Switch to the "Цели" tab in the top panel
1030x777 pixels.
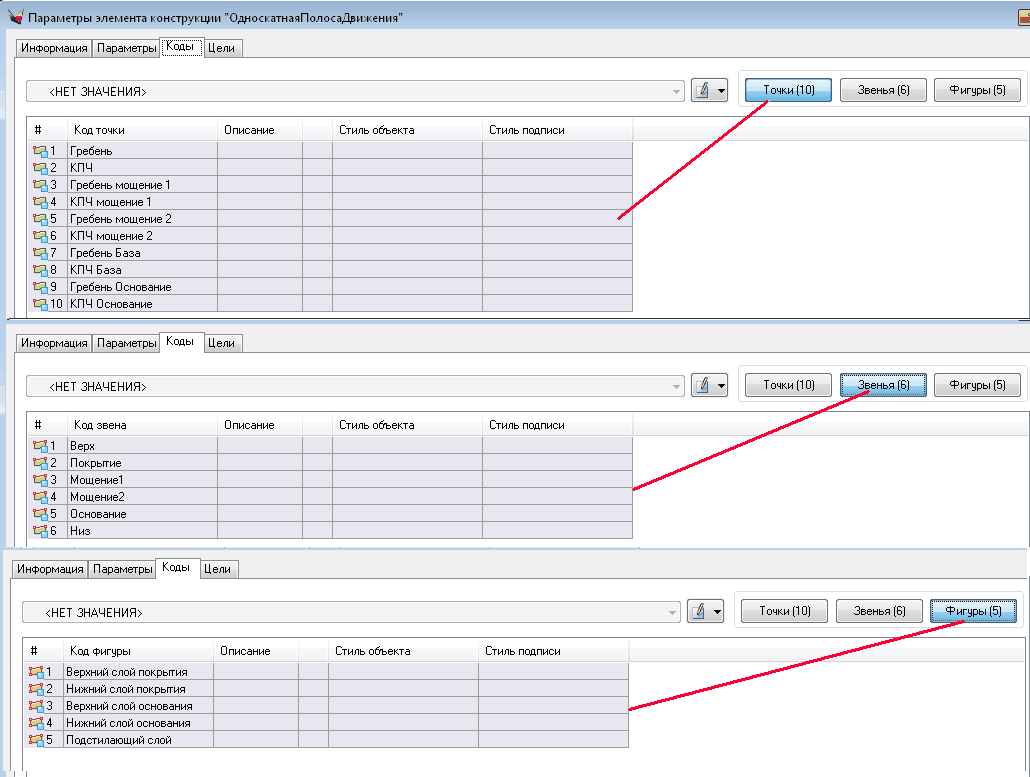(222, 48)
